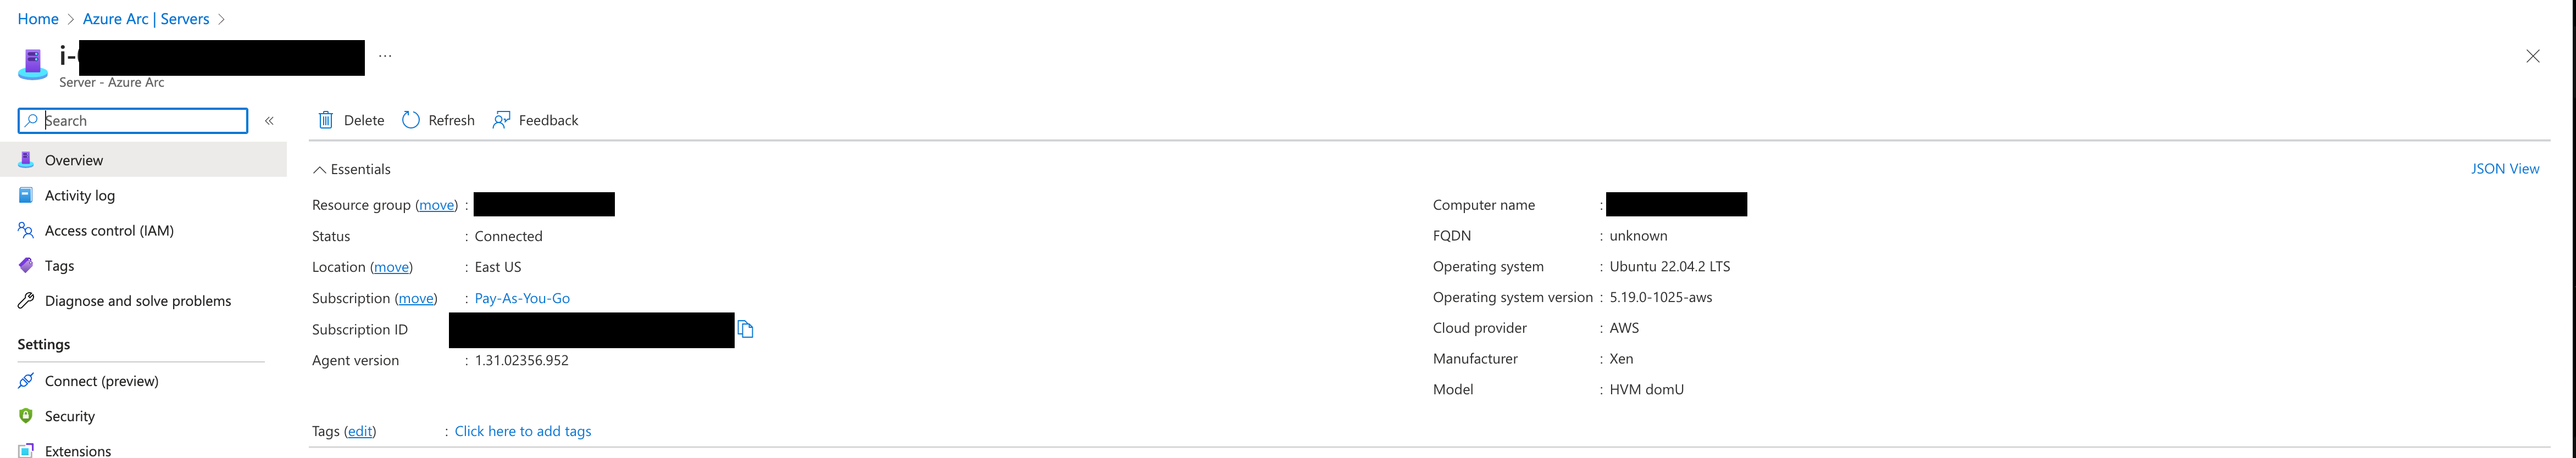Image resolution: width=2576 pixels, height=458 pixels.
Task: Select the Tags icon in the sidebar
Action: pyautogui.click(x=25, y=265)
